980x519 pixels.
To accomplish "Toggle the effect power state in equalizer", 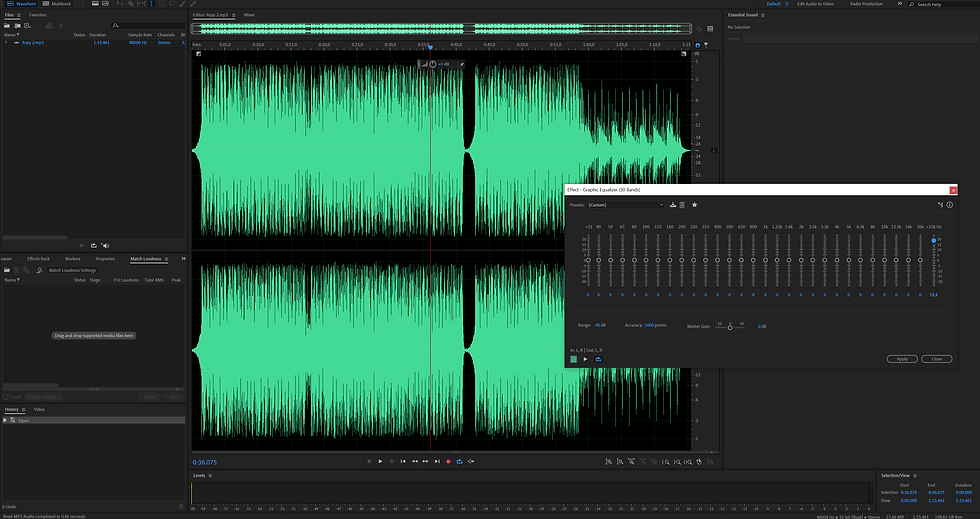I will (x=574, y=359).
